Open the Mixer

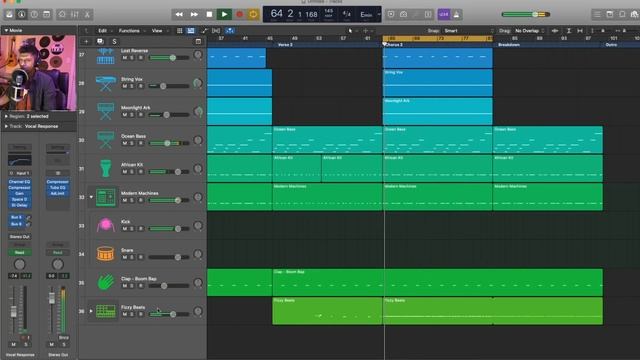[75, 14]
